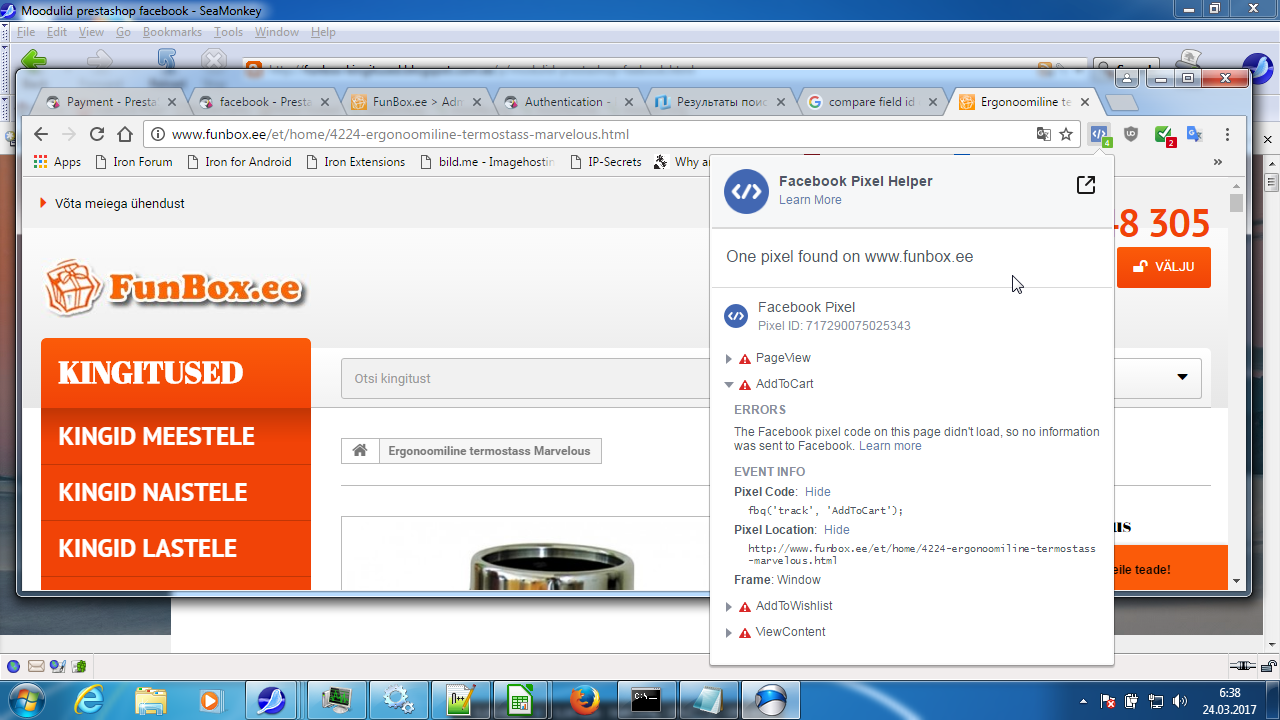Open the new tab button
This screenshot has height=720, width=1280.
[x=1122, y=102]
